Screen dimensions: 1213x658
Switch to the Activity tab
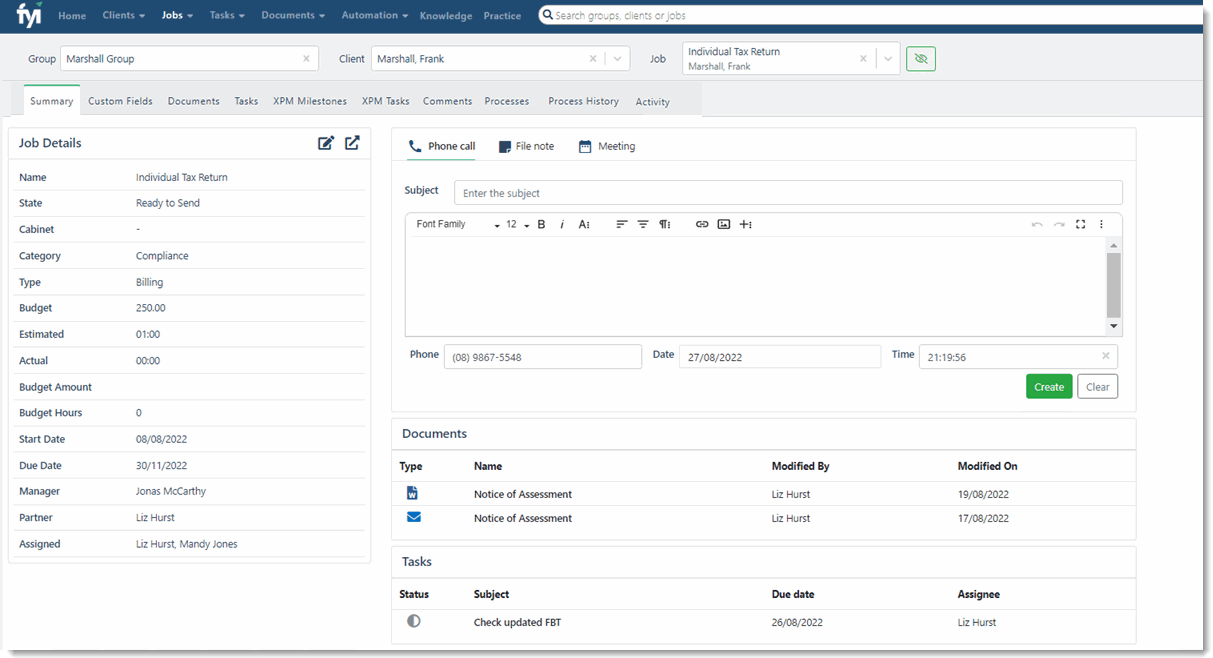click(653, 102)
